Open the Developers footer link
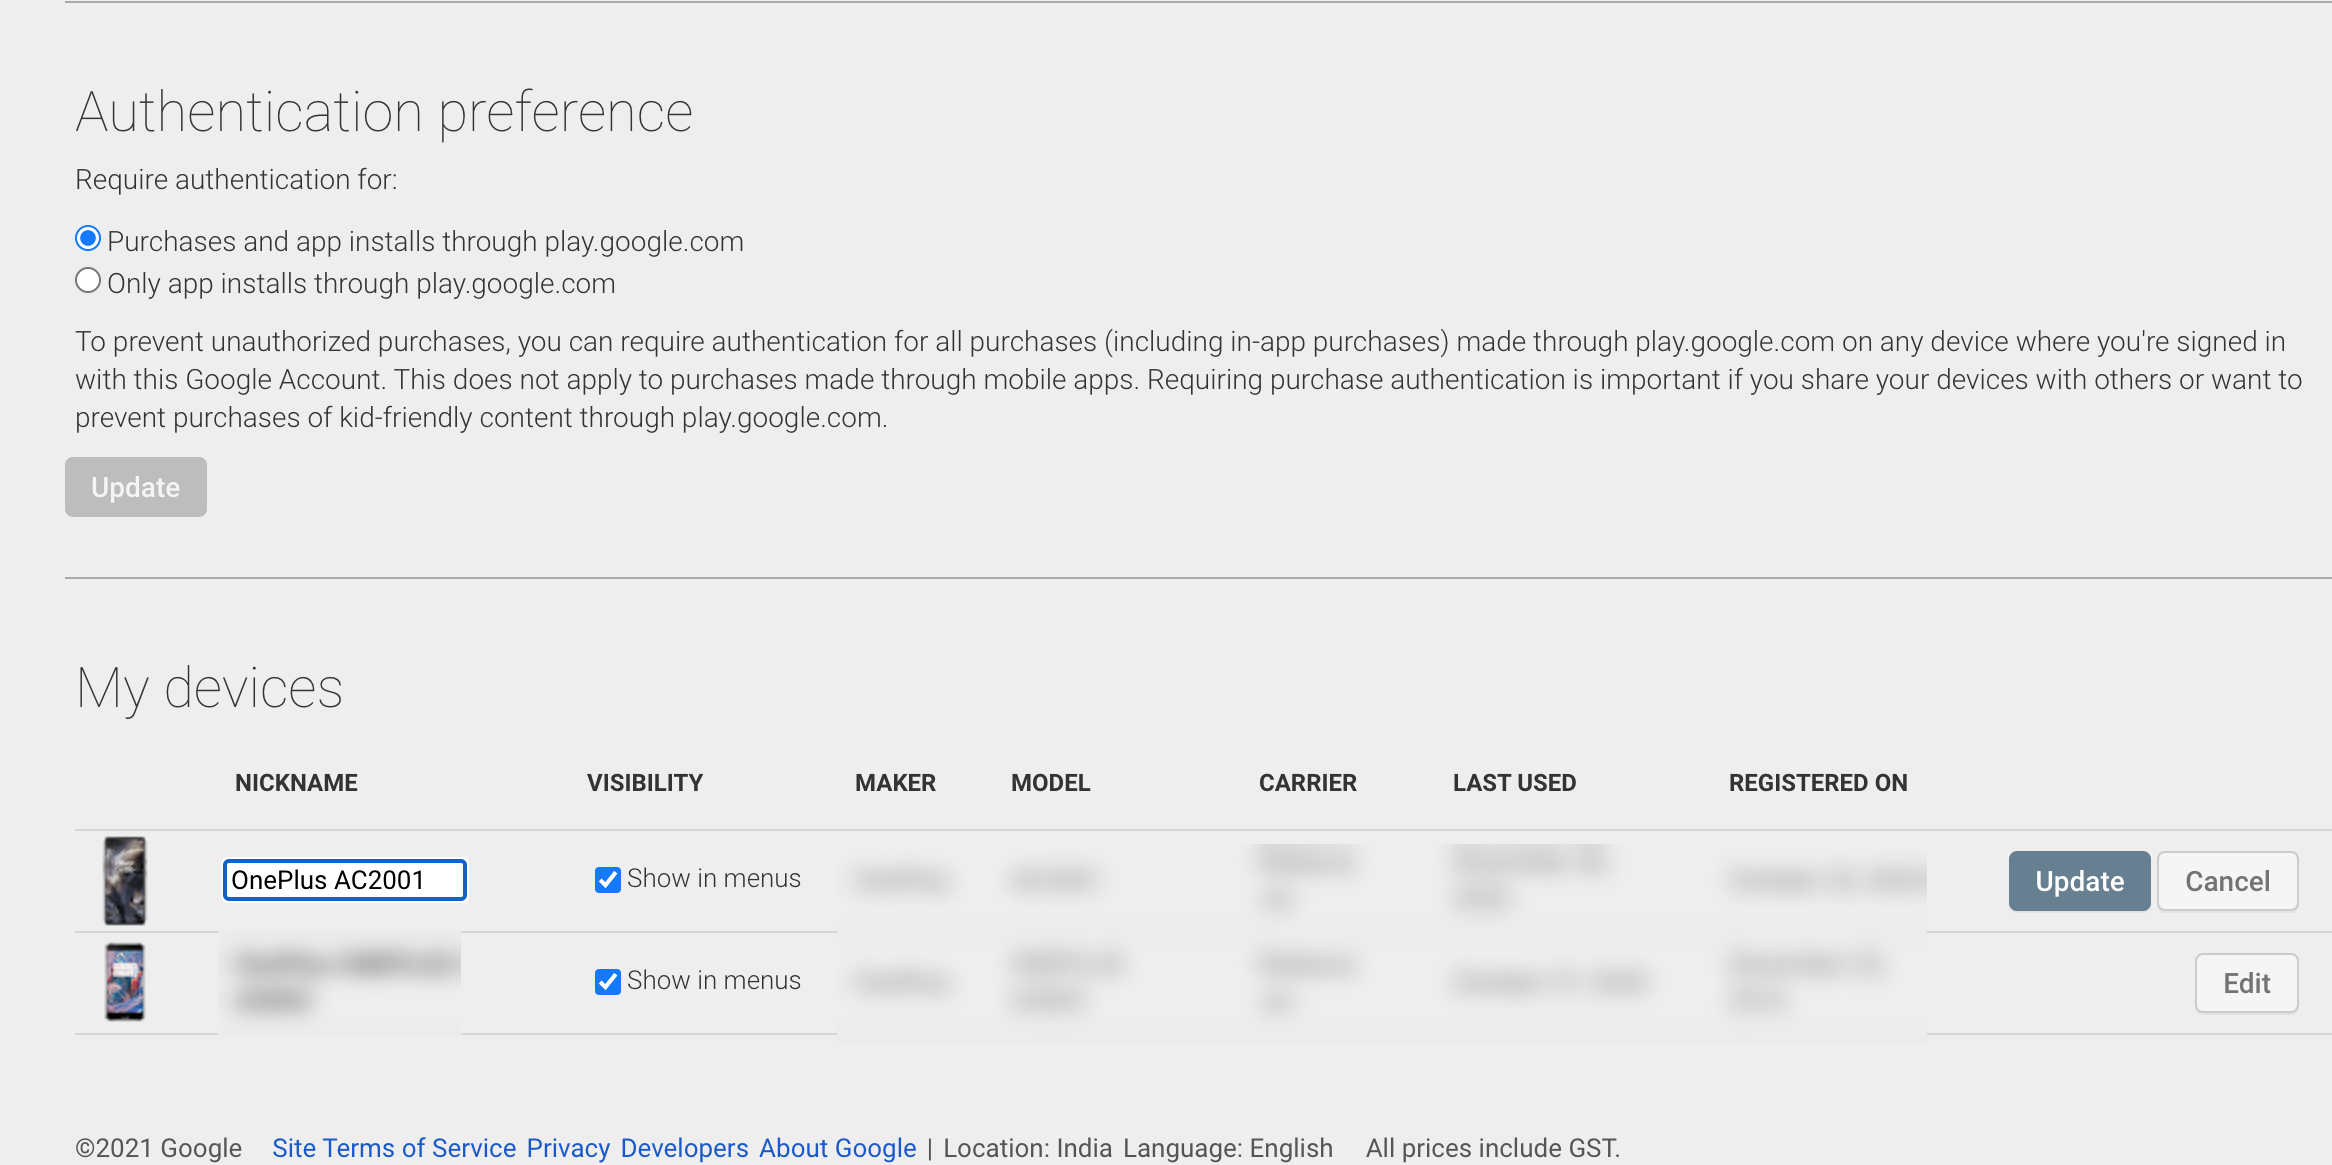The image size is (2332, 1165). coord(684,1148)
